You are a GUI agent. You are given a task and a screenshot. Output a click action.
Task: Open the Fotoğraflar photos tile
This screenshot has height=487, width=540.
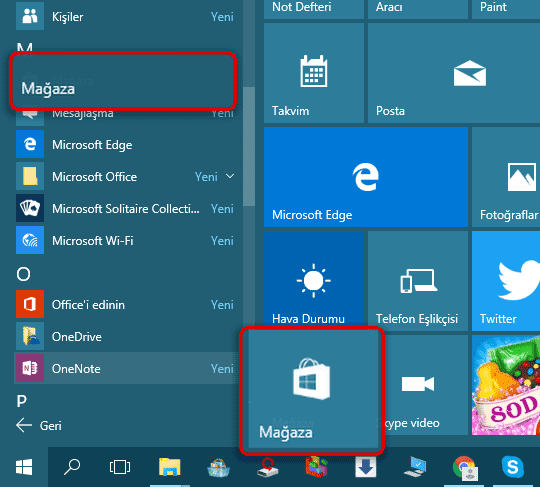click(506, 177)
